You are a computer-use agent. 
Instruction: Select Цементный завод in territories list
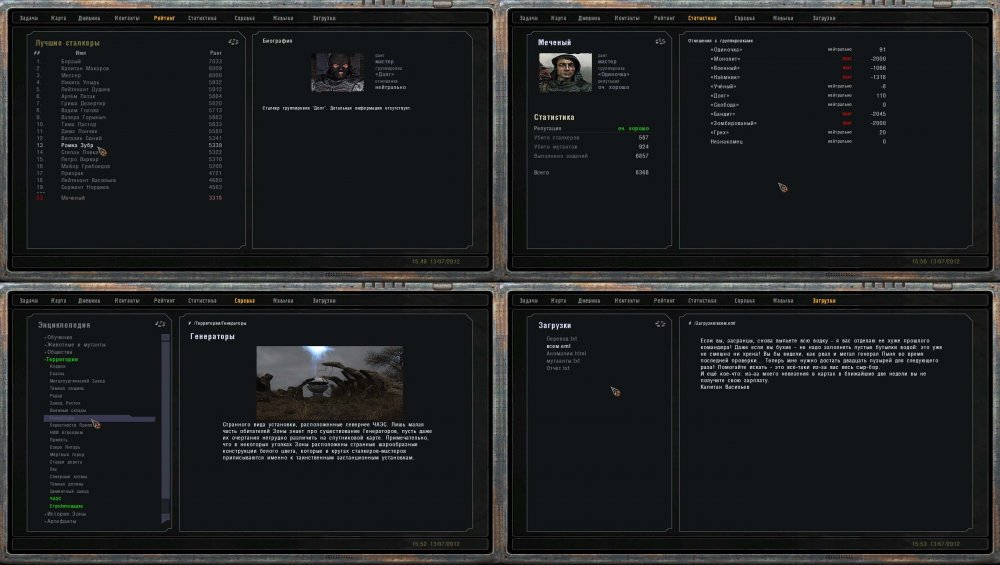point(69,491)
